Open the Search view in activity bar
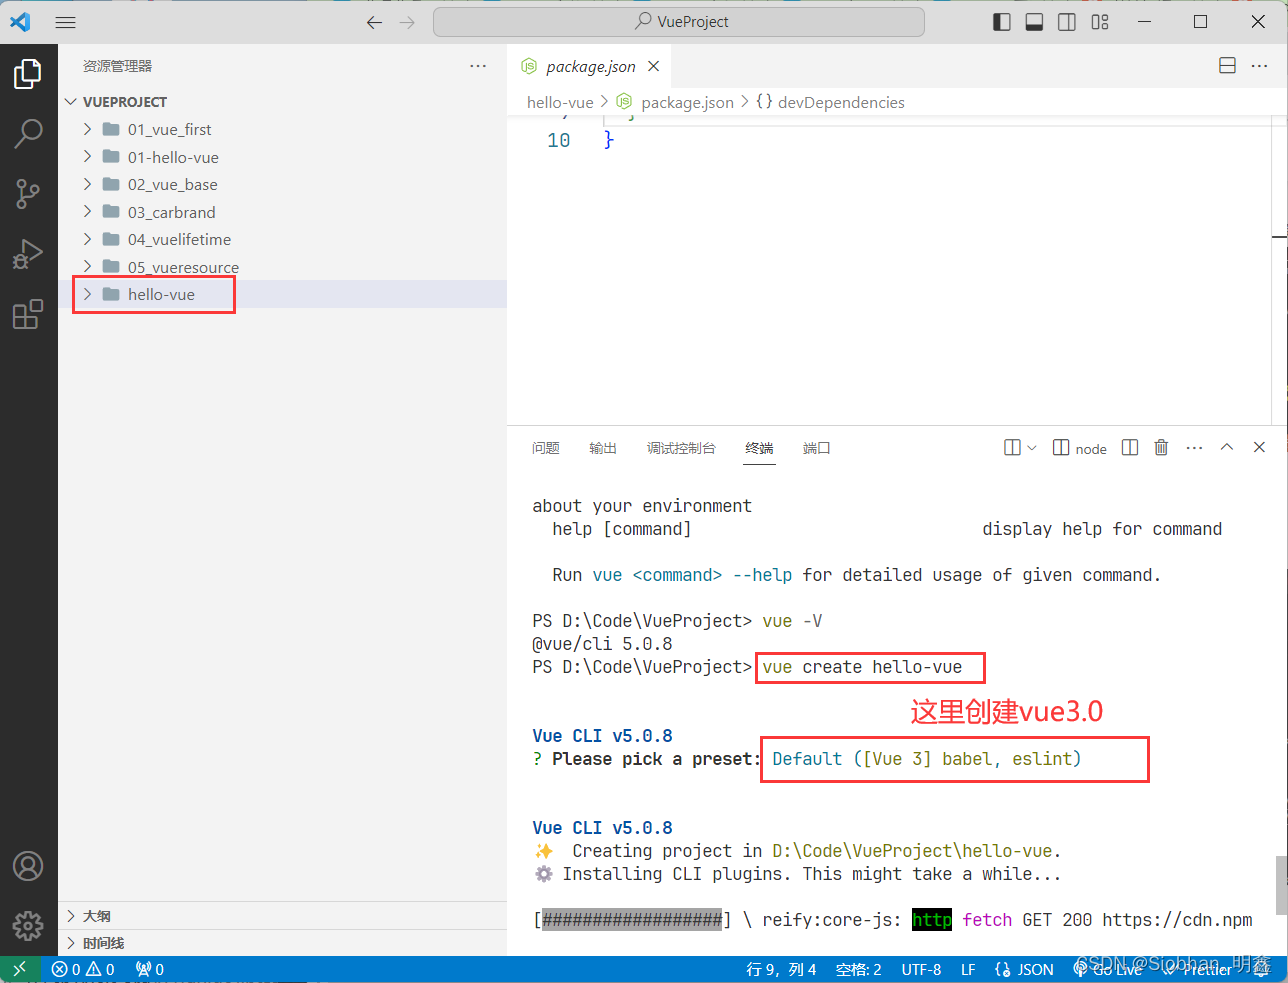The height and width of the screenshot is (983, 1288). [28, 134]
